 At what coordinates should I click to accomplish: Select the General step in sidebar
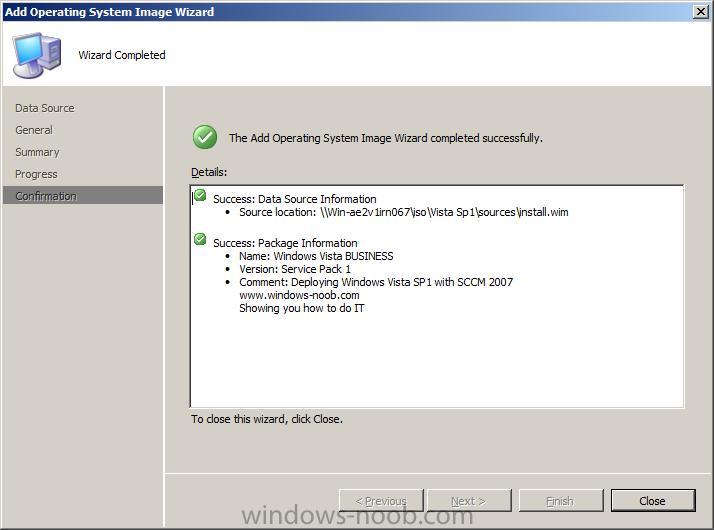tap(34, 130)
